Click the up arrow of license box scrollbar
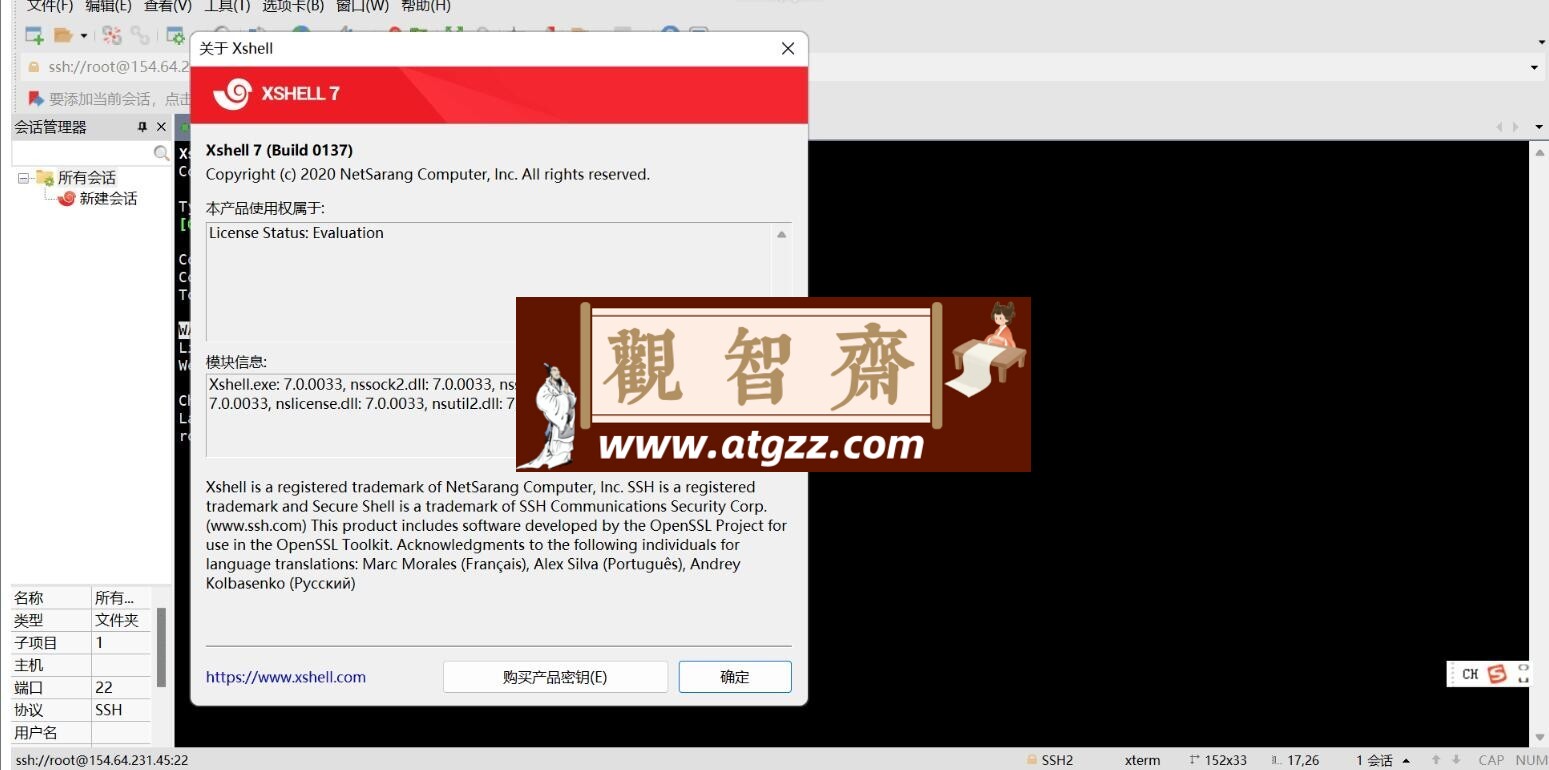 click(782, 234)
